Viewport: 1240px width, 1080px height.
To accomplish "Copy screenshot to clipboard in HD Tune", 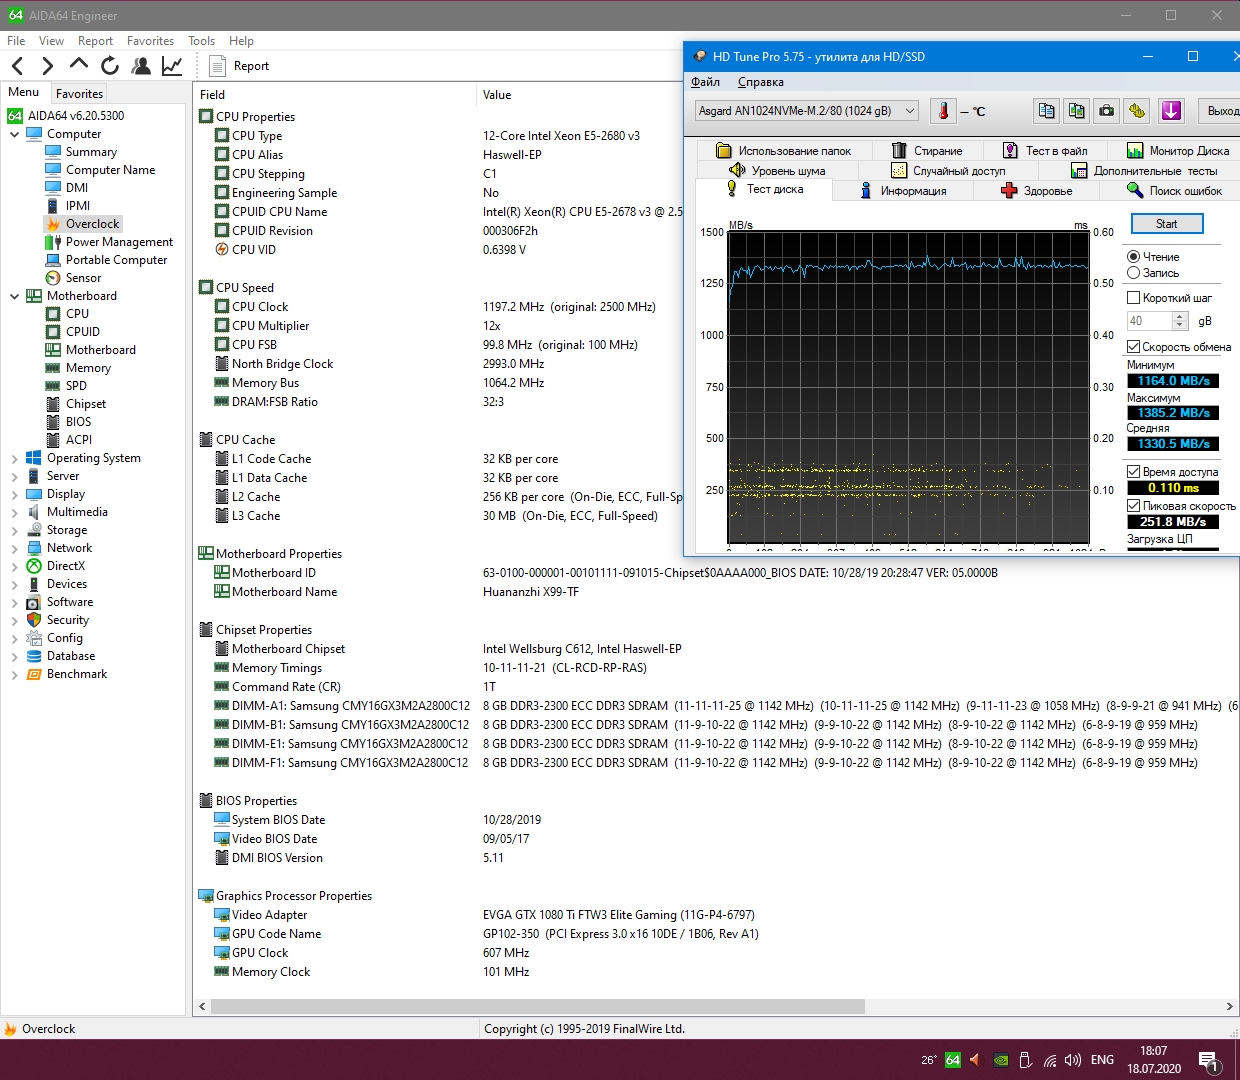I will [1077, 111].
